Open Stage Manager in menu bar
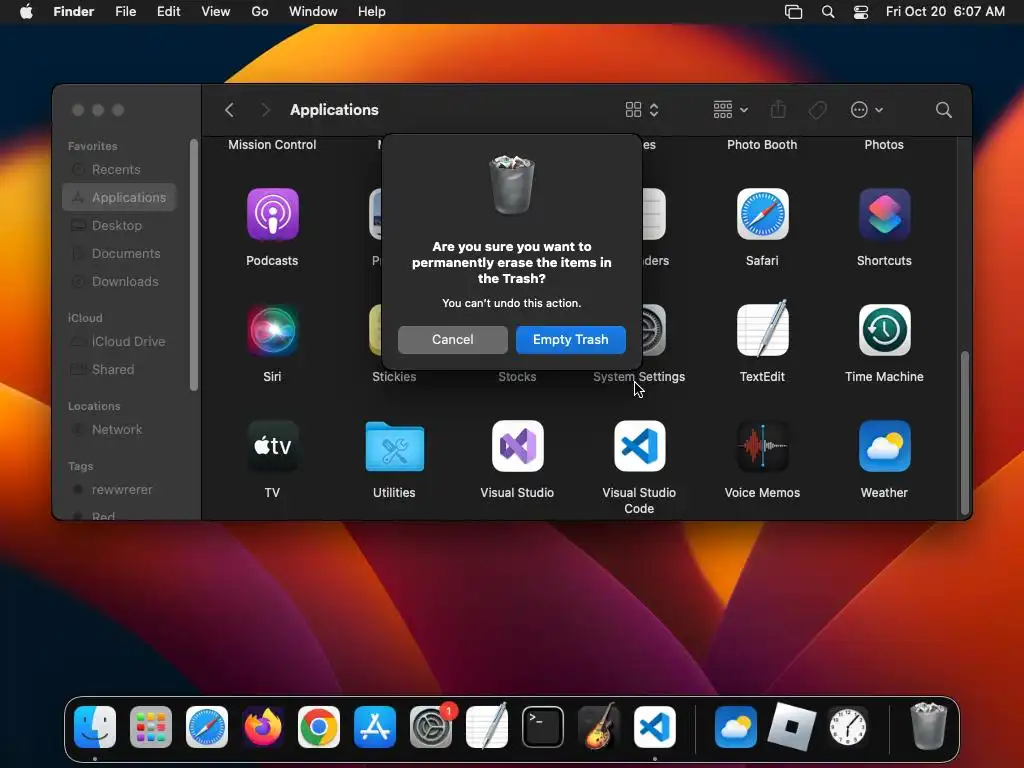This screenshot has width=1024, height=768. tap(793, 12)
